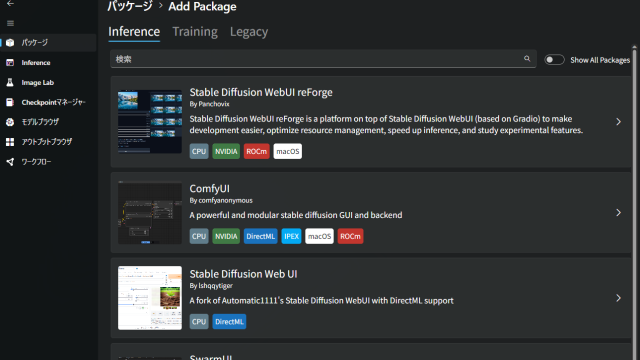Open the Stable Diffusion WebUI reForge chevron
640x360 pixels.
618,122
